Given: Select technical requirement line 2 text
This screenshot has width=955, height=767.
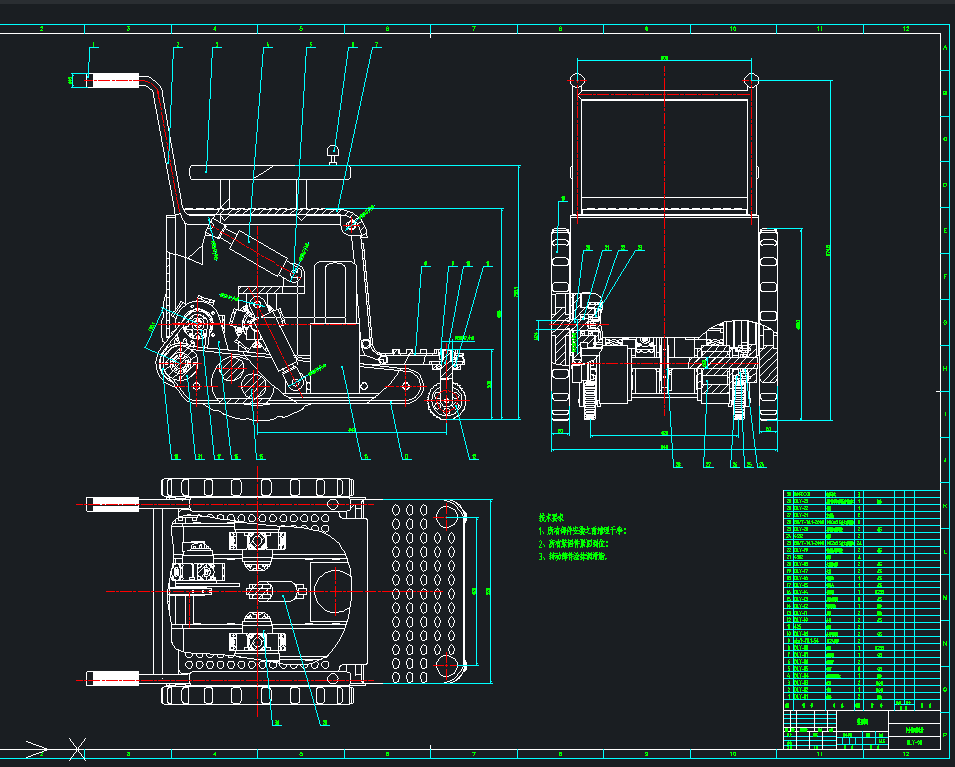Looking at the screenshot, I should [x=574, y=543].
